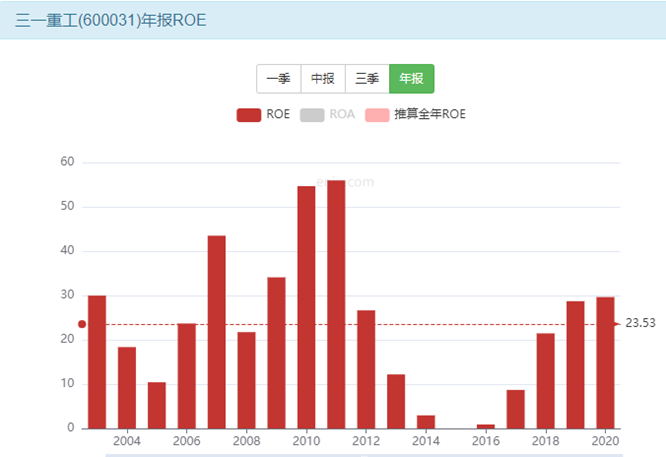Select the 2007 ROE bar

tap(216, 332)
